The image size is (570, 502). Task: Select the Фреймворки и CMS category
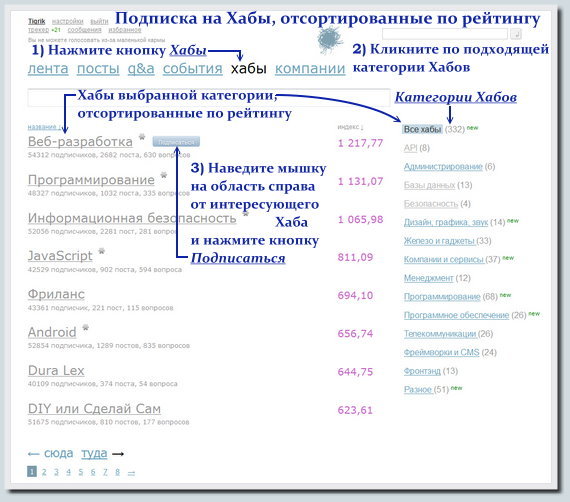pyautogui.click(x=442, y=352)
